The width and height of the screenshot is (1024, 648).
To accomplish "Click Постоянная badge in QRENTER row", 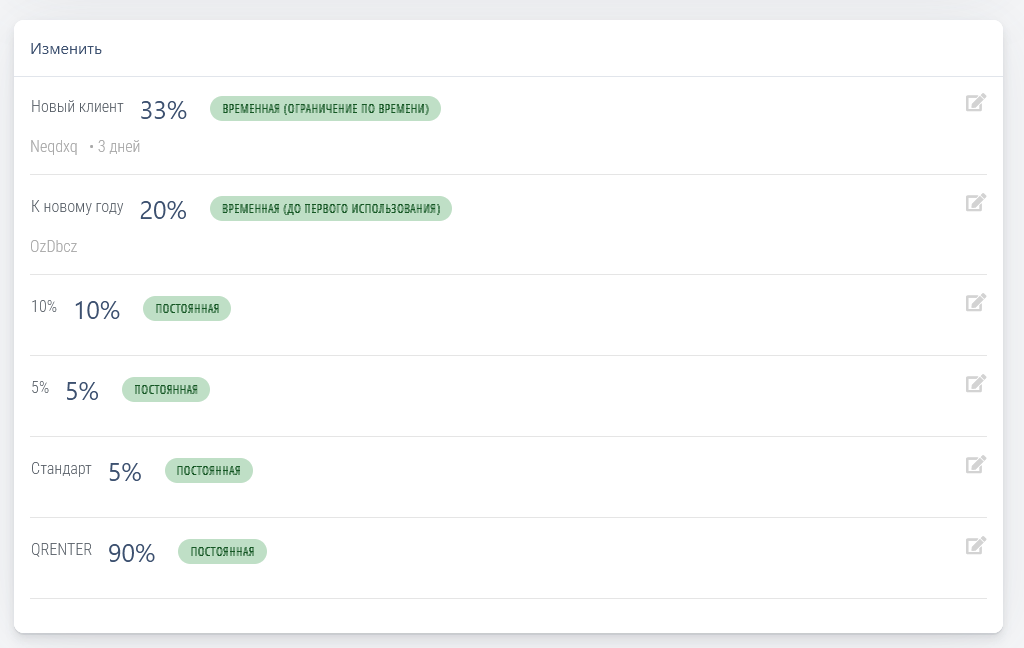I will click(222, 551).
